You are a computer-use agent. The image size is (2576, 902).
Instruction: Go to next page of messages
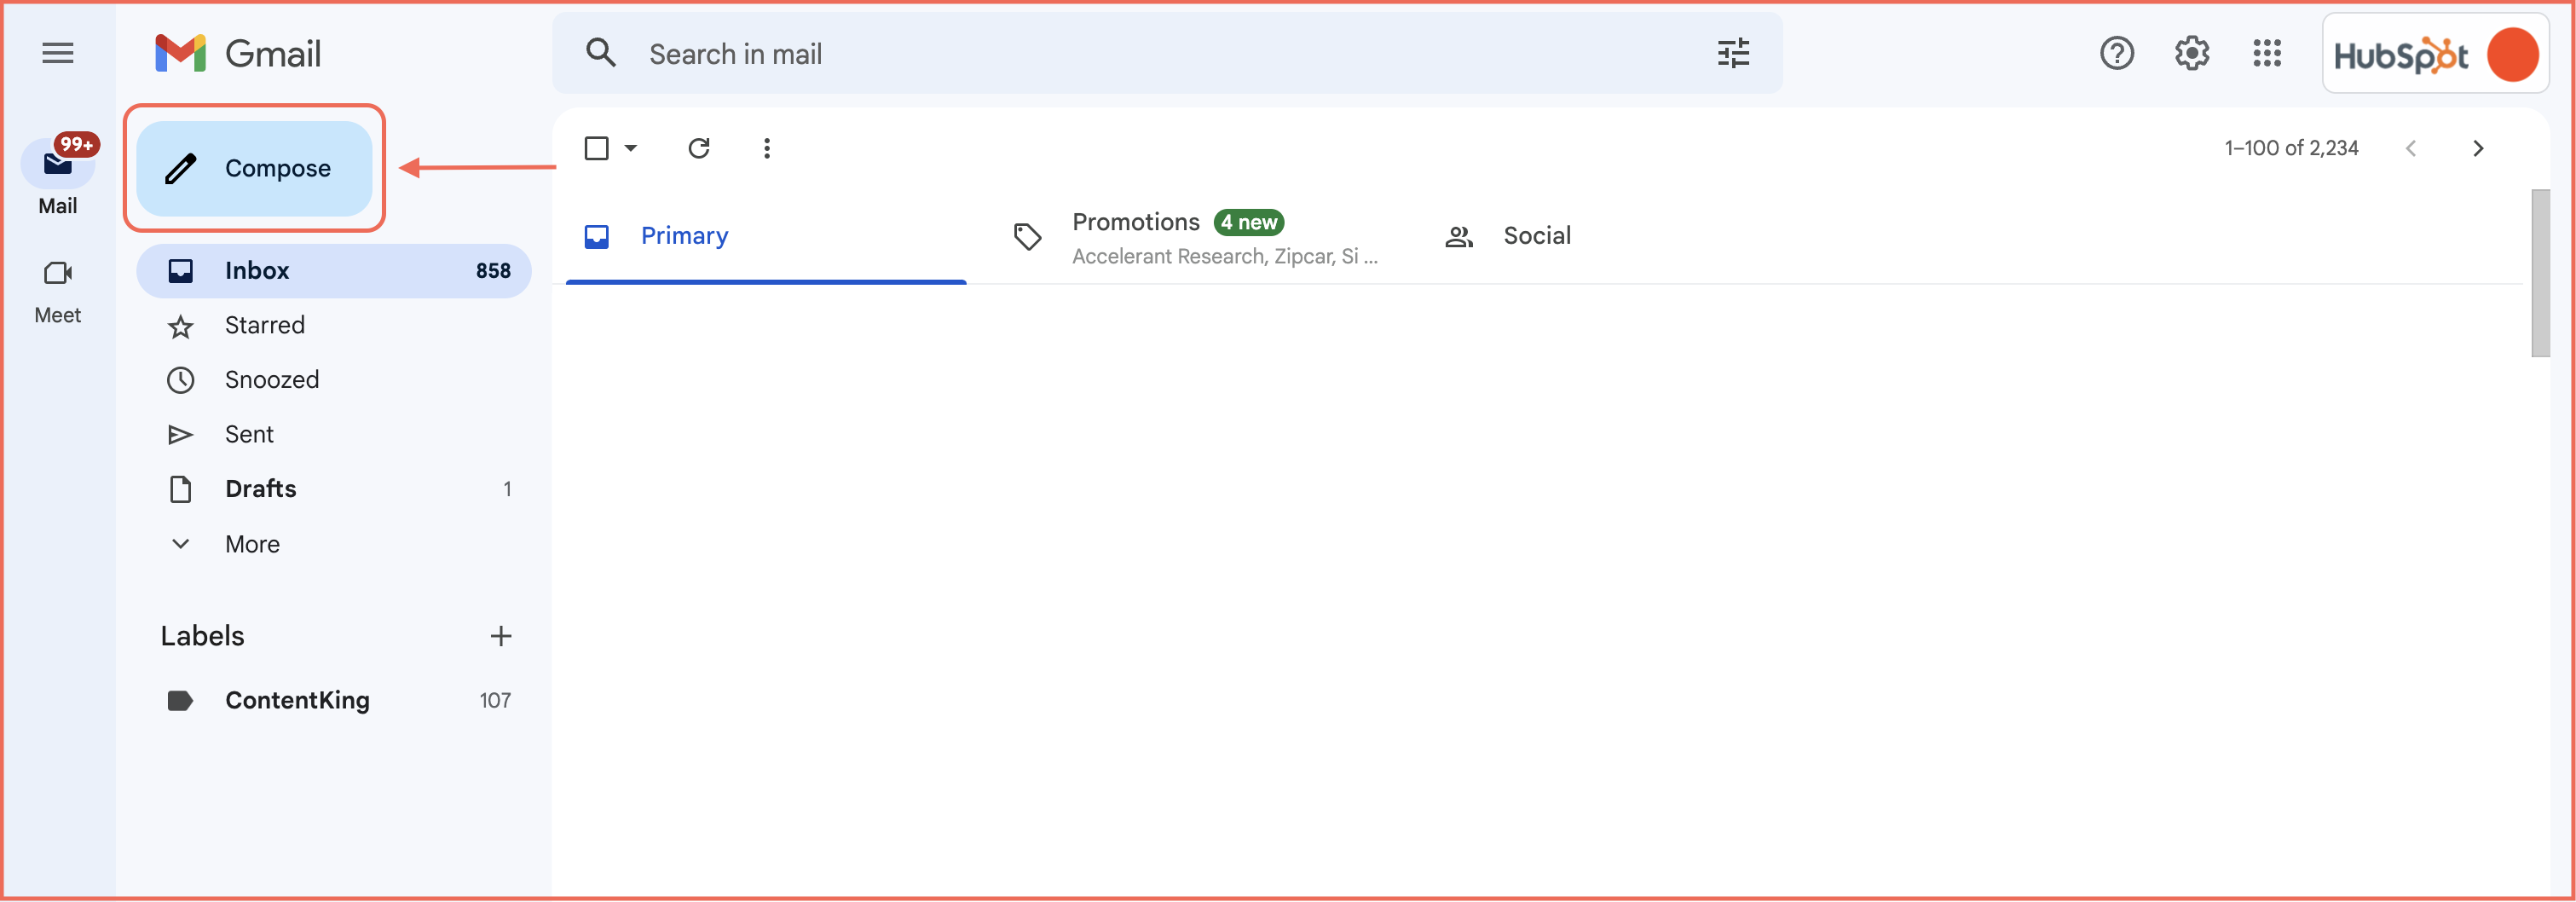[x=2477, y=148]
